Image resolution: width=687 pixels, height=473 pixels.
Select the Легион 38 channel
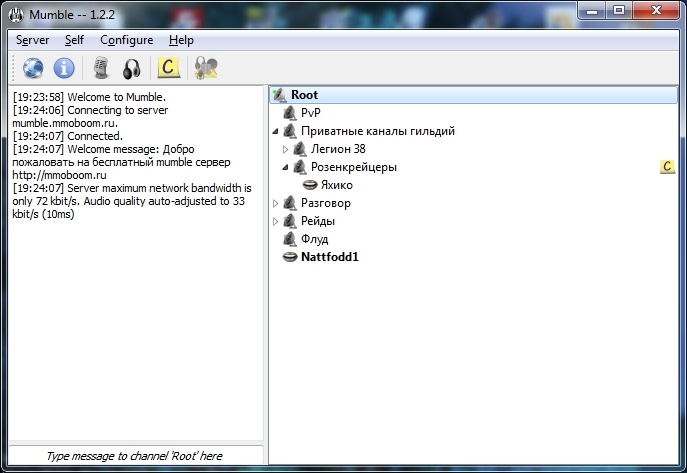pyautogui.click(x=338, y=149)
